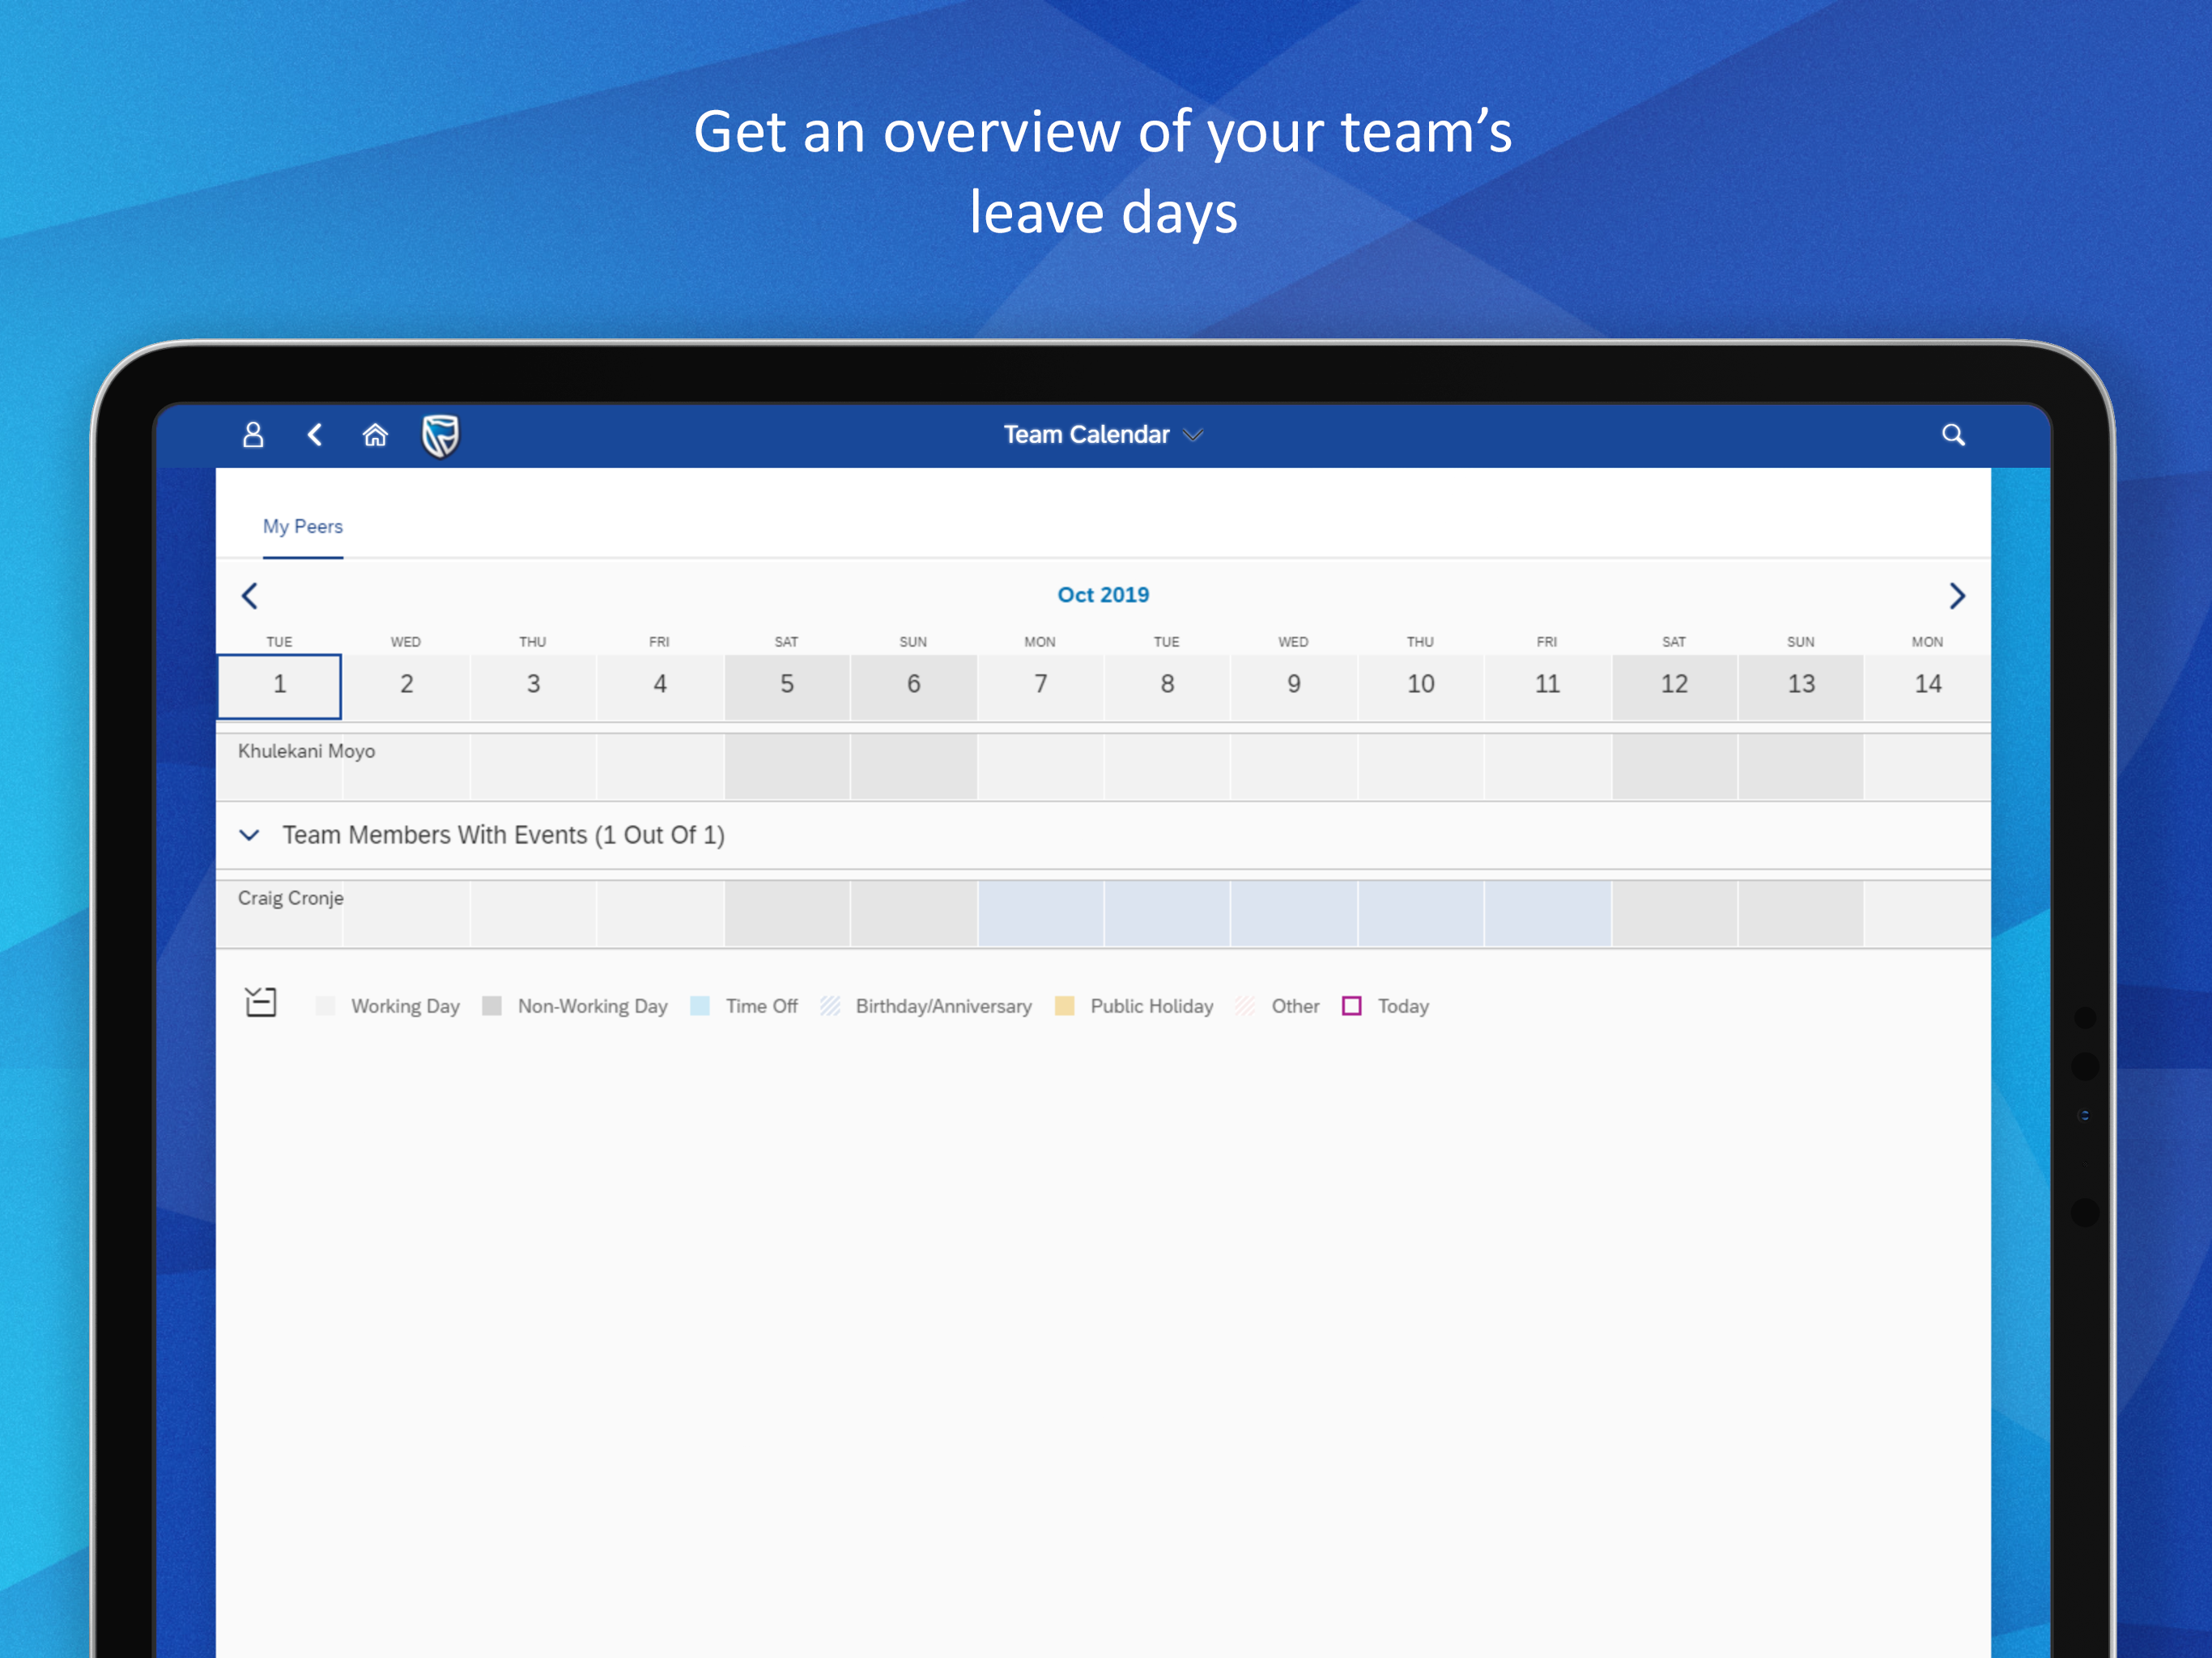Click the Time Off legend swatch

pyautogui.click(x=700, y=1006)
